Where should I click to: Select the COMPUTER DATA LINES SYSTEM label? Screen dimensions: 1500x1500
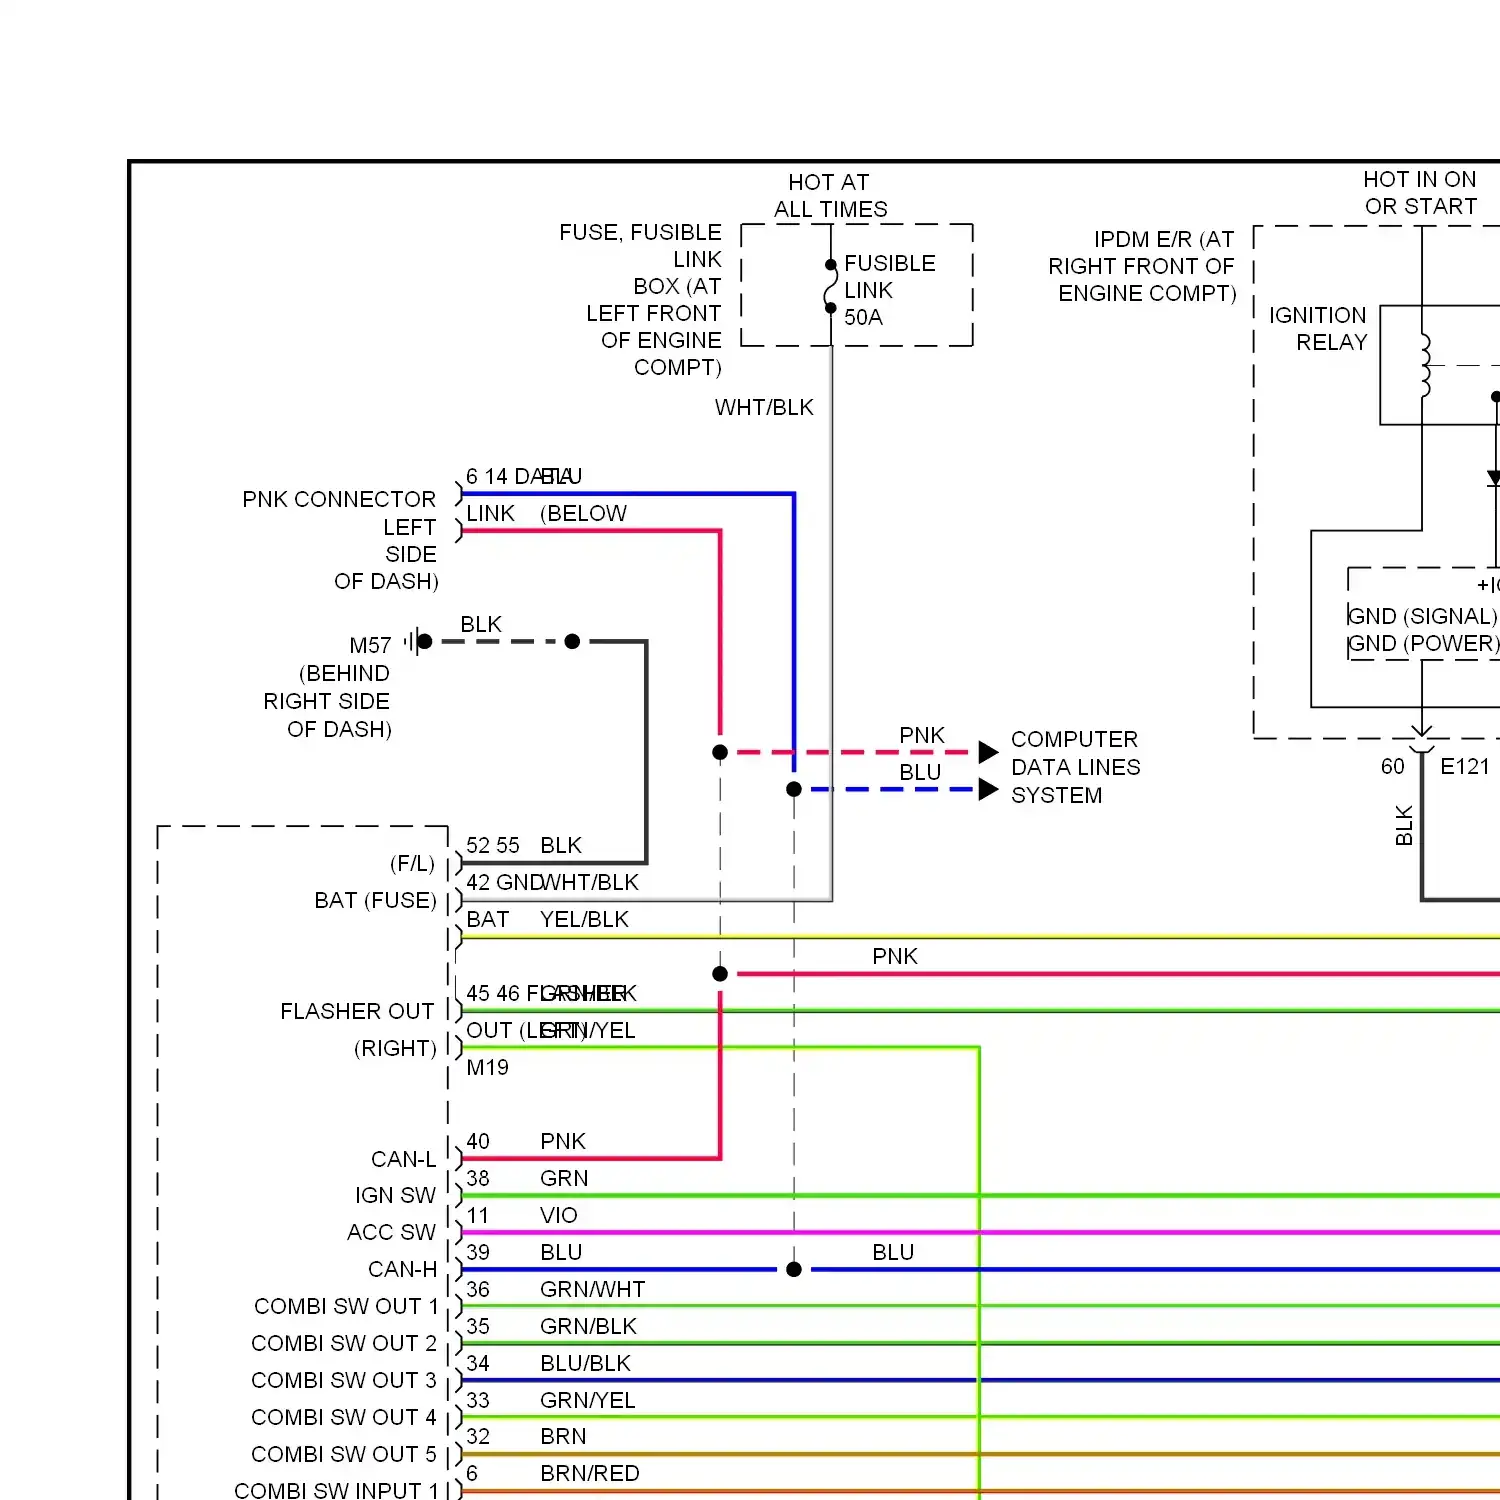click(1076, 767)
